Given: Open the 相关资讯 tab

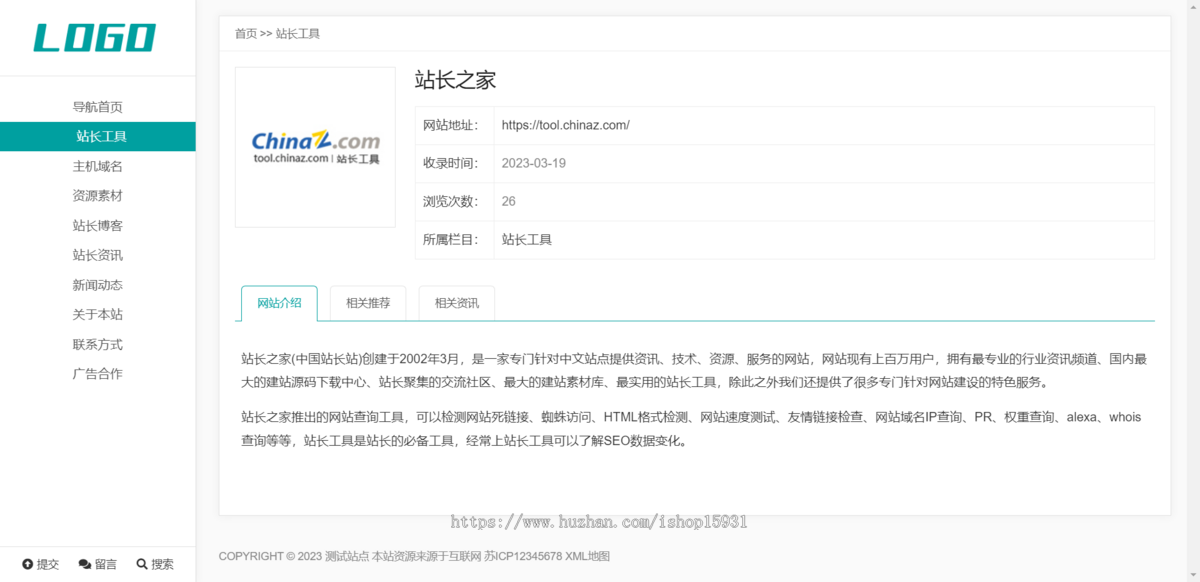Looking at the screenshot, I should pos(455,302).
